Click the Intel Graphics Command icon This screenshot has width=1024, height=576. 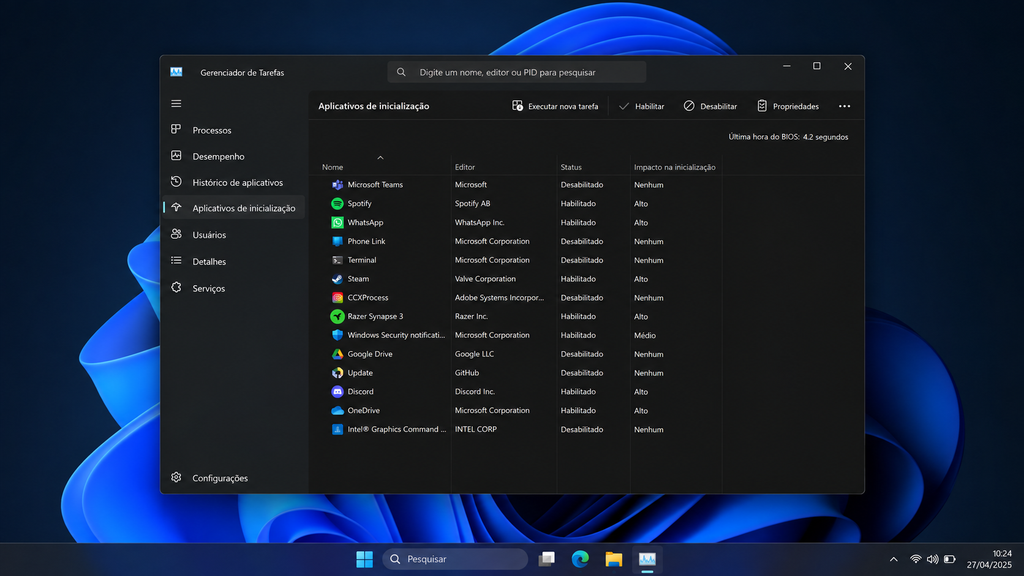(x=337, y=429)
